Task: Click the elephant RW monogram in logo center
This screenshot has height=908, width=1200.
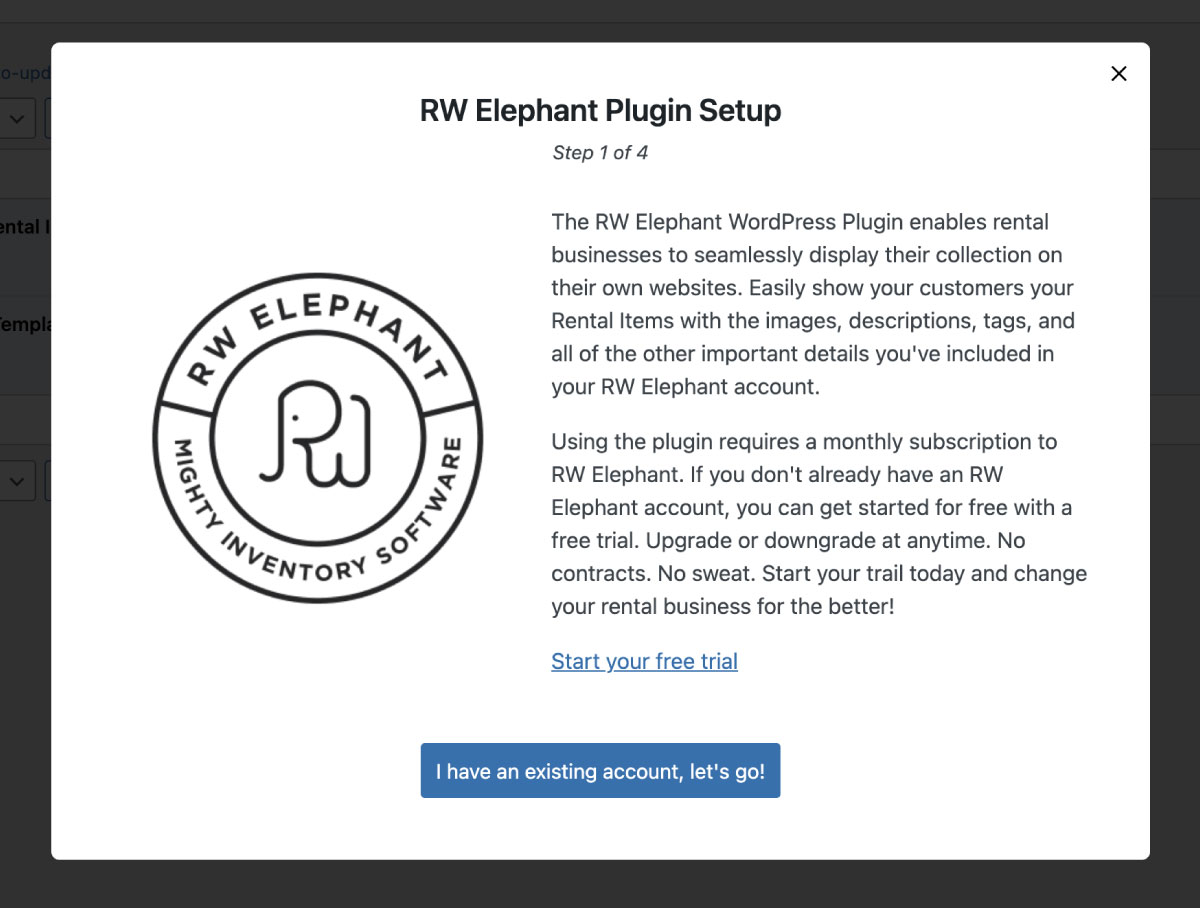Action: pos(317,432)
